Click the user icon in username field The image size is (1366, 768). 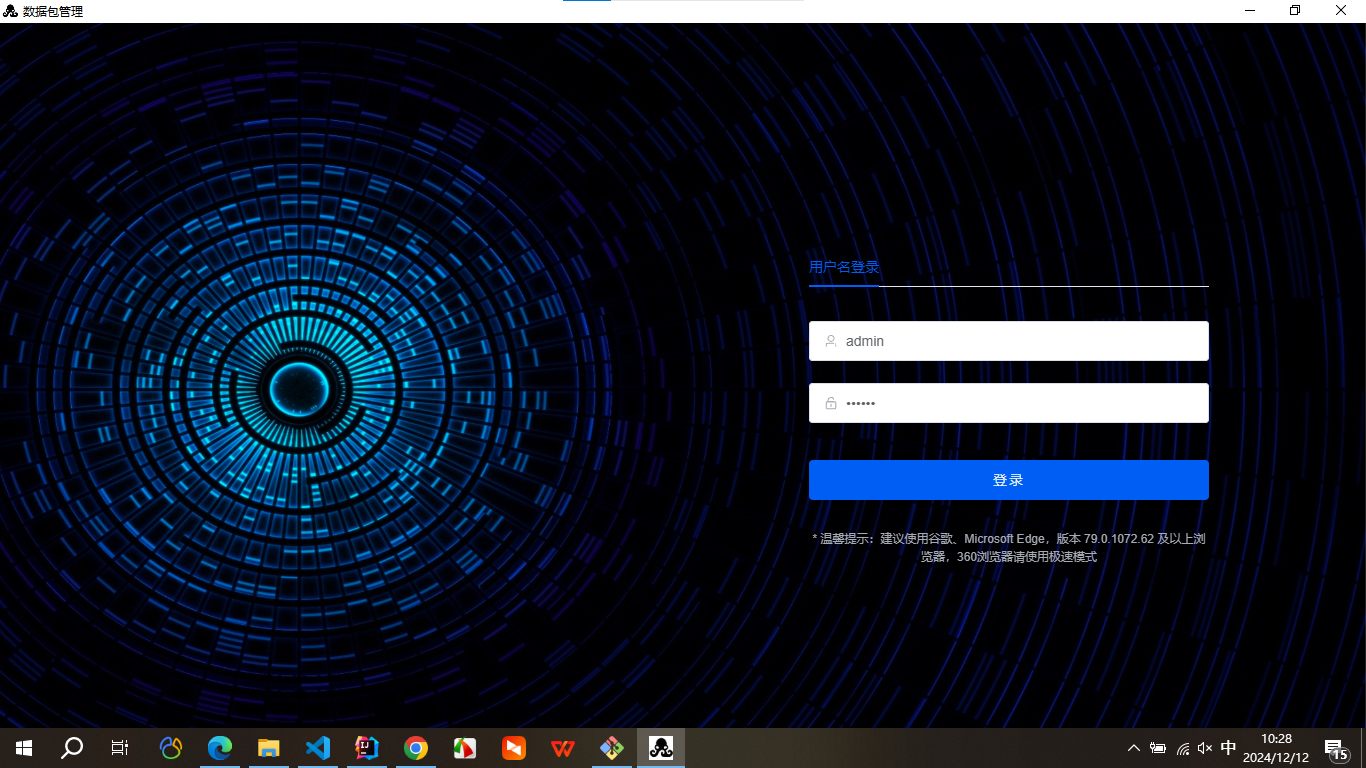(x=831, y=341)
